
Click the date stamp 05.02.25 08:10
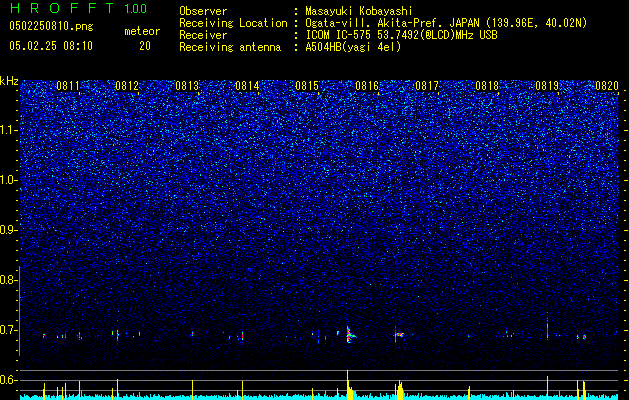click(x=51, y=45)
